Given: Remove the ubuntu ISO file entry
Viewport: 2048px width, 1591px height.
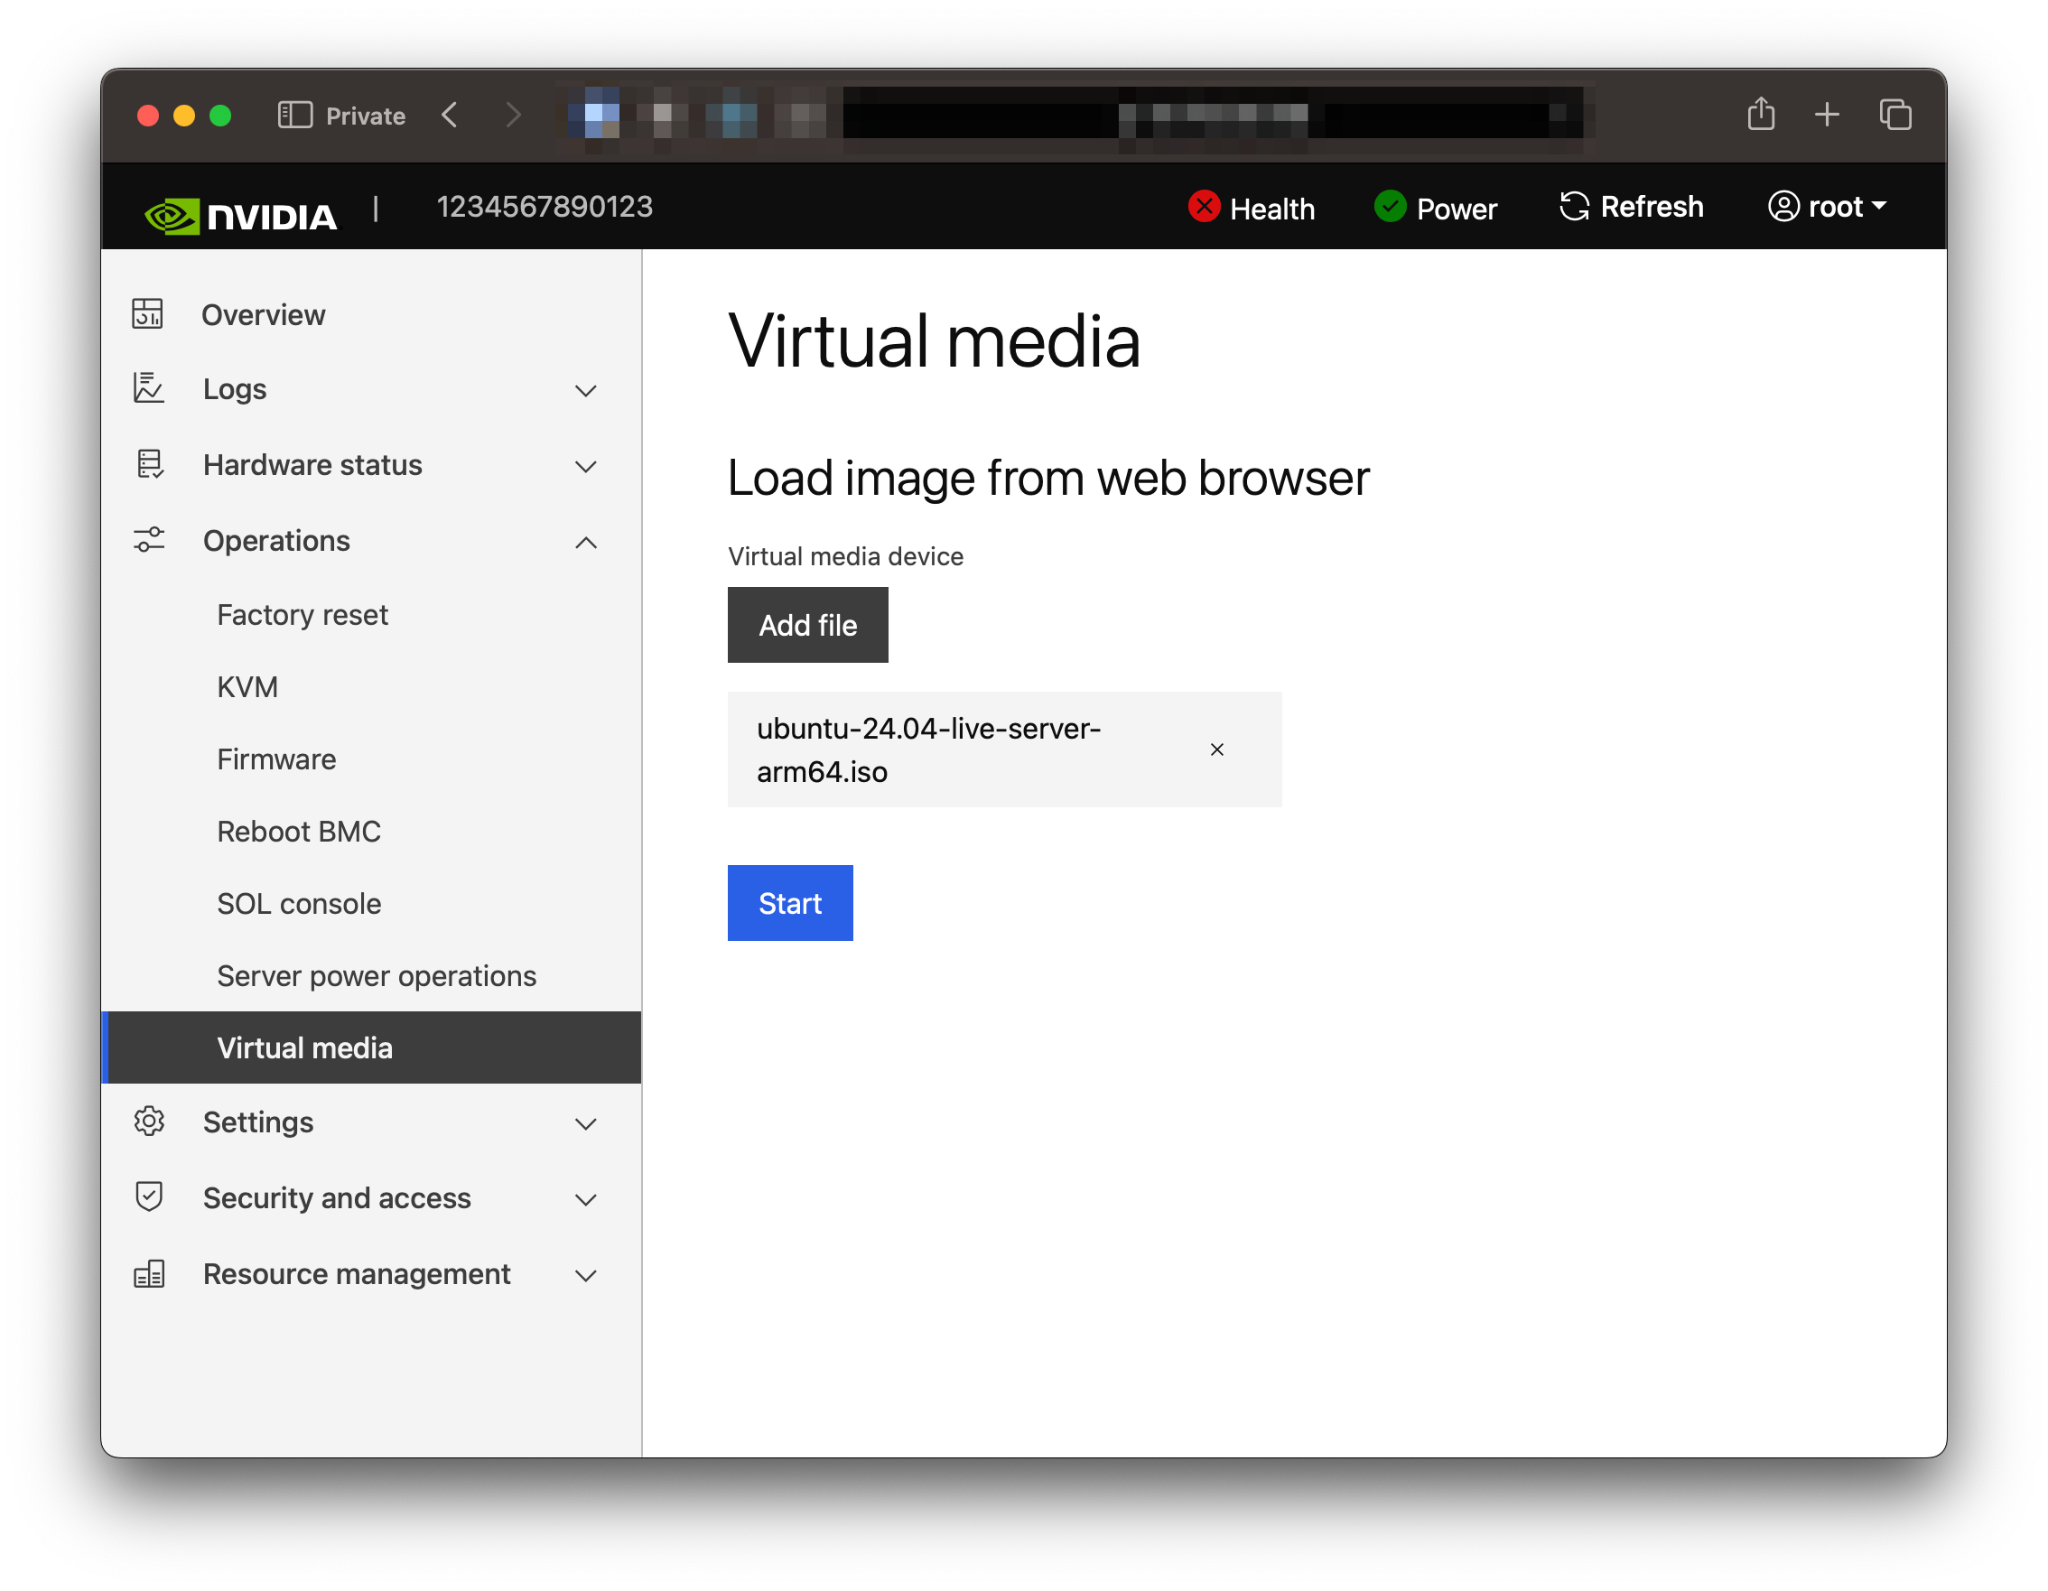Looking at the screenshot, I should (x=1217, y=749).
